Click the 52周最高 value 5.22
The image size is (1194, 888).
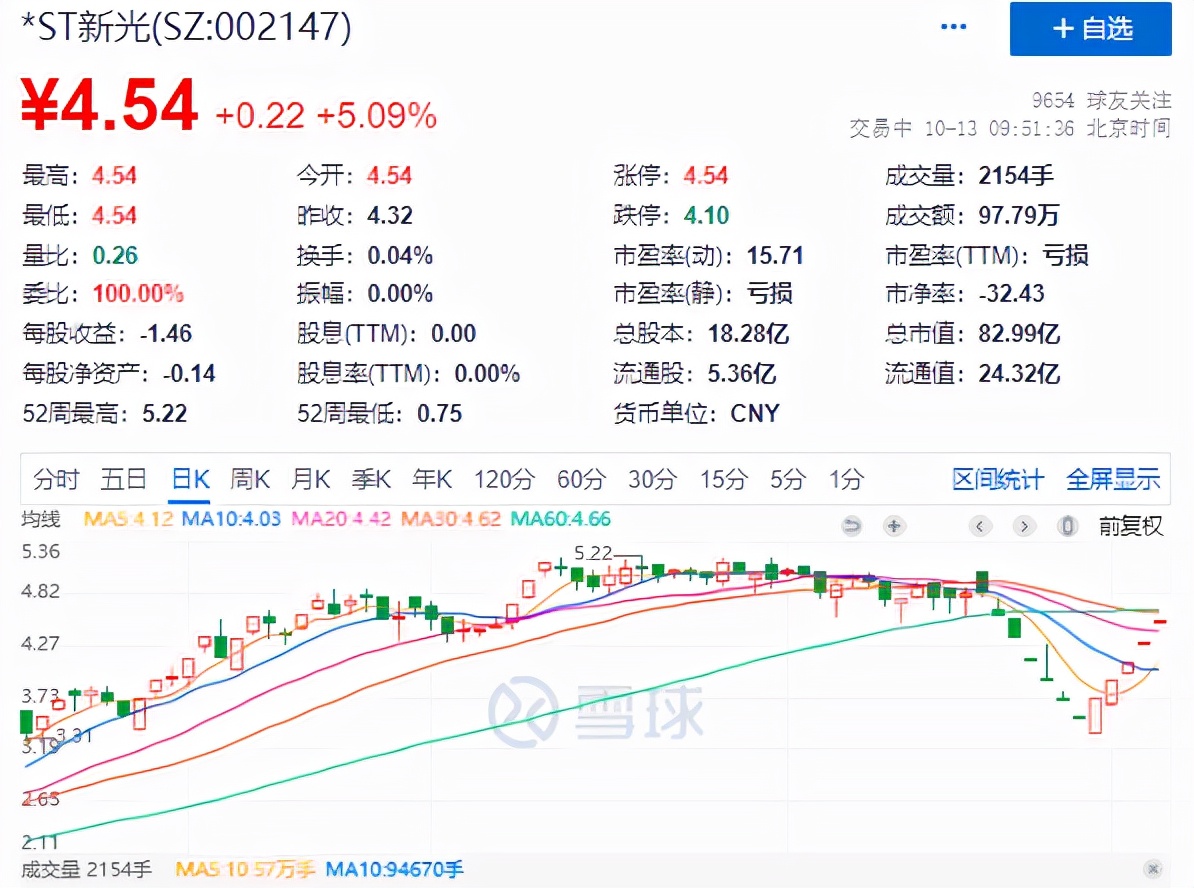pyautogui.click(x=164, y=414)
